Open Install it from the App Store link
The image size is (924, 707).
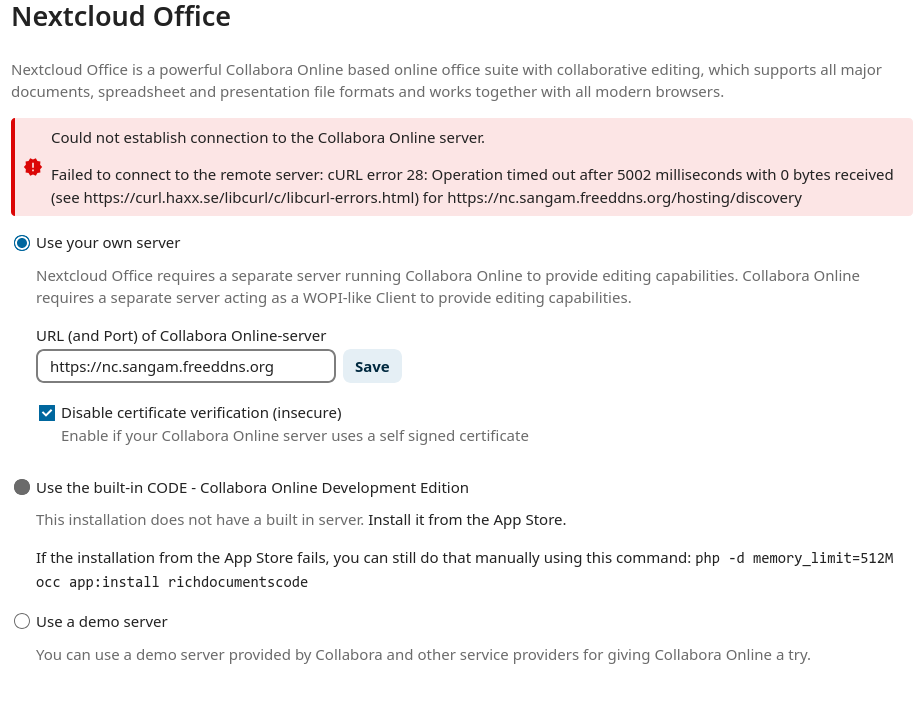pyautogui.click(x=466, y=519)
